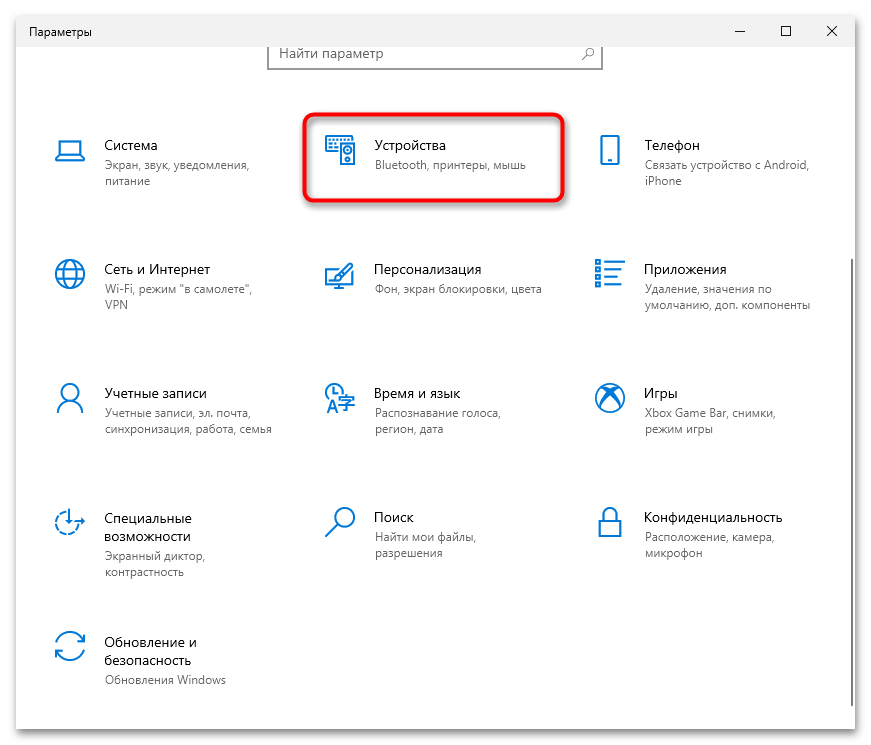The width and height of the screenshot is (871, 745).
Task: Click the Privacy padlock icon
Action: (x=609, y=522)
